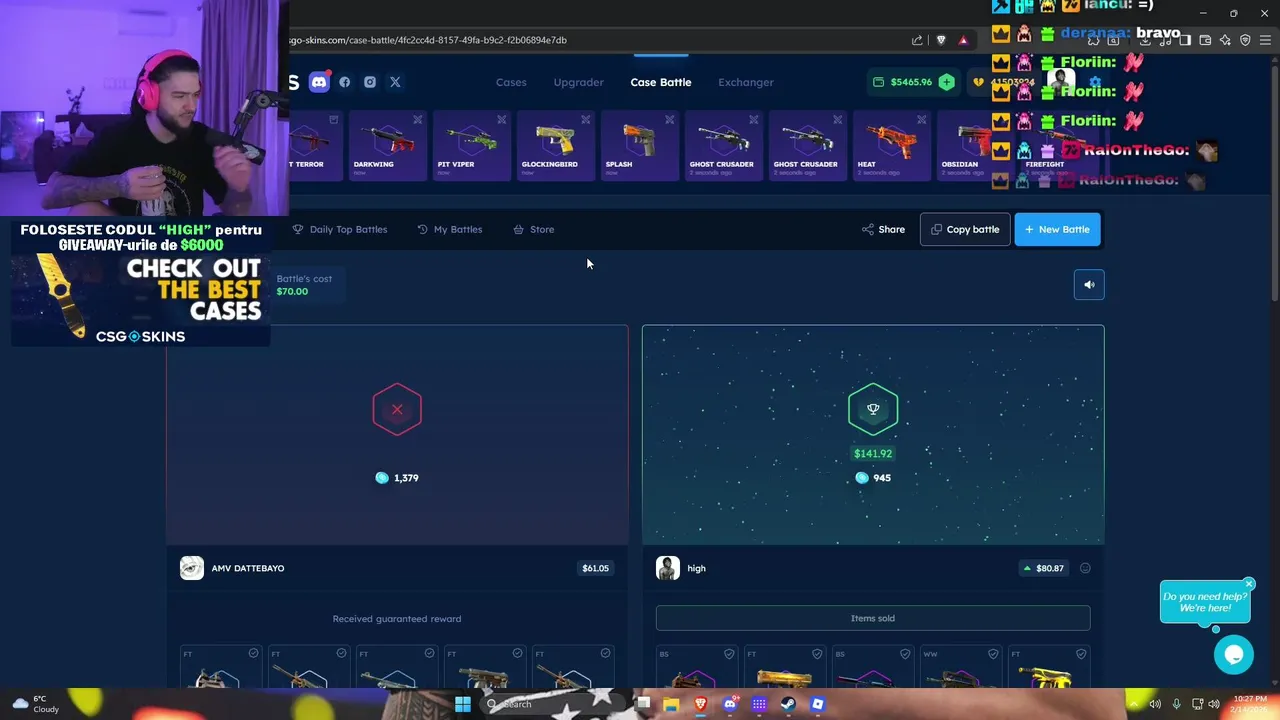
Task: Open Discord from the taskbar
Action: [x=730, y=704]
